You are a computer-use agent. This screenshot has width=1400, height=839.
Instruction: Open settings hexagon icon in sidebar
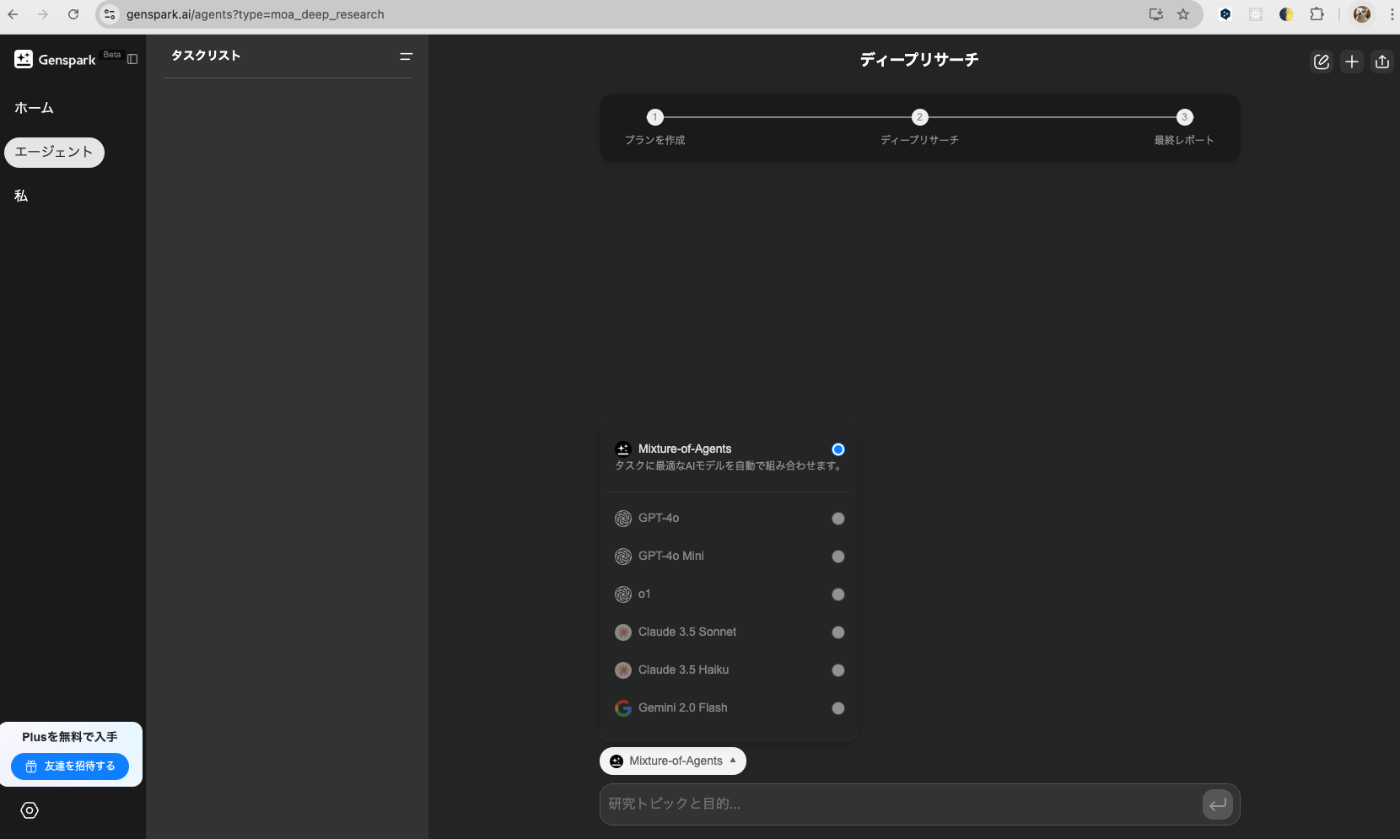(x=30, y=811)
